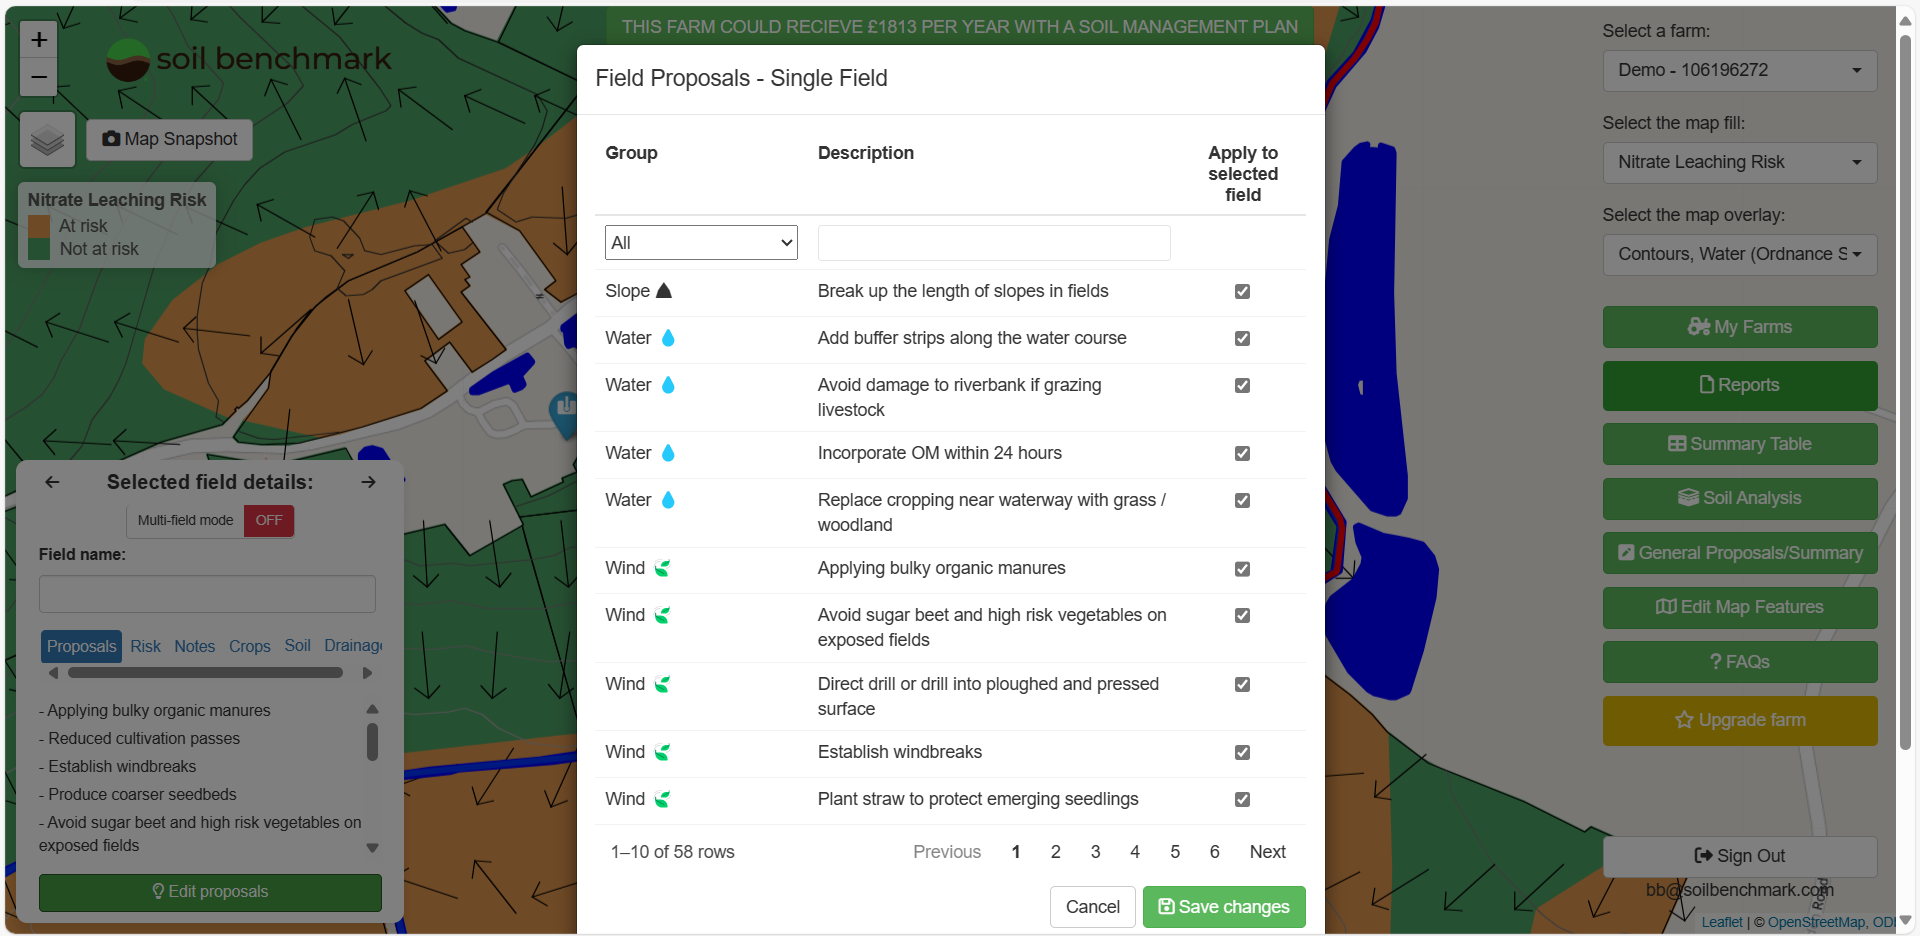Click the star icon on Upgrade farm
The image size is (1920, 936).
1685,720
